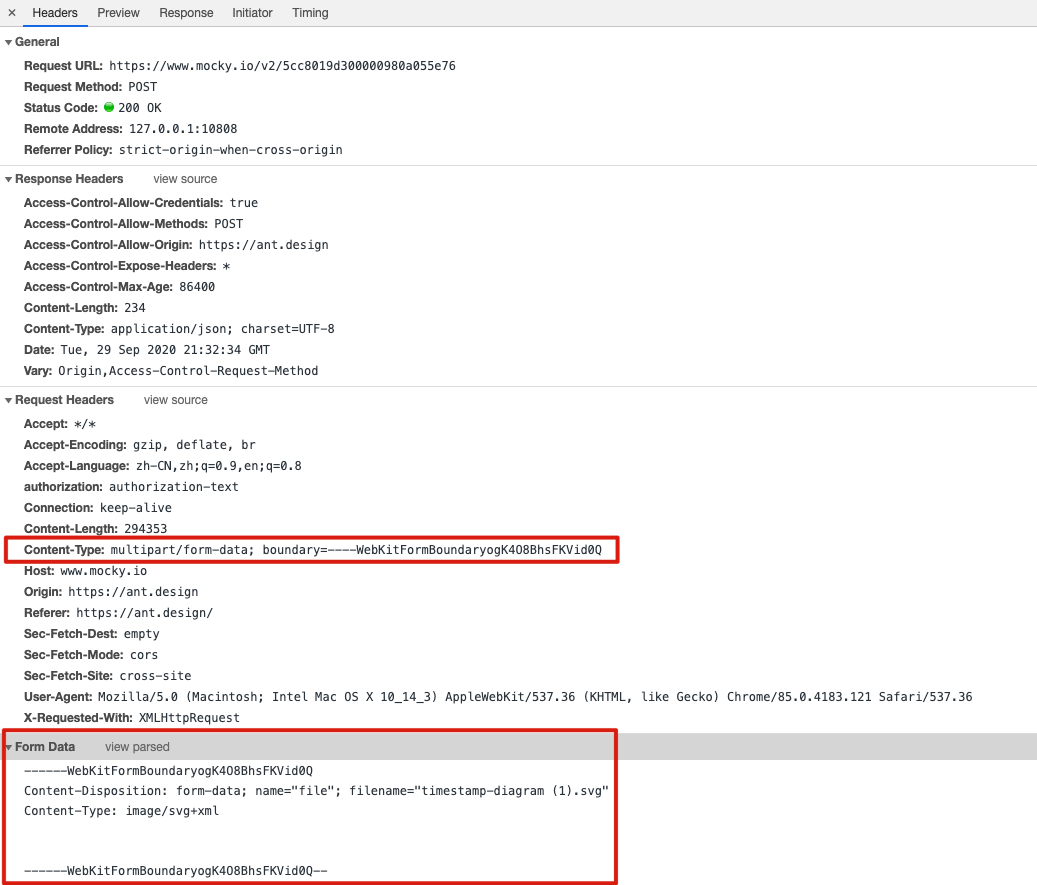Collapse the Form Data section
Screen dimensions: 1037x885
coord(9,747)
